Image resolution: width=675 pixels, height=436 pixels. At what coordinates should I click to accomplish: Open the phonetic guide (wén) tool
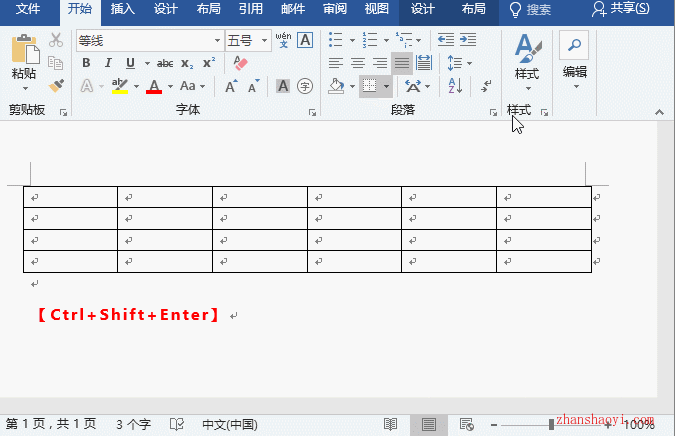(283, 40)
